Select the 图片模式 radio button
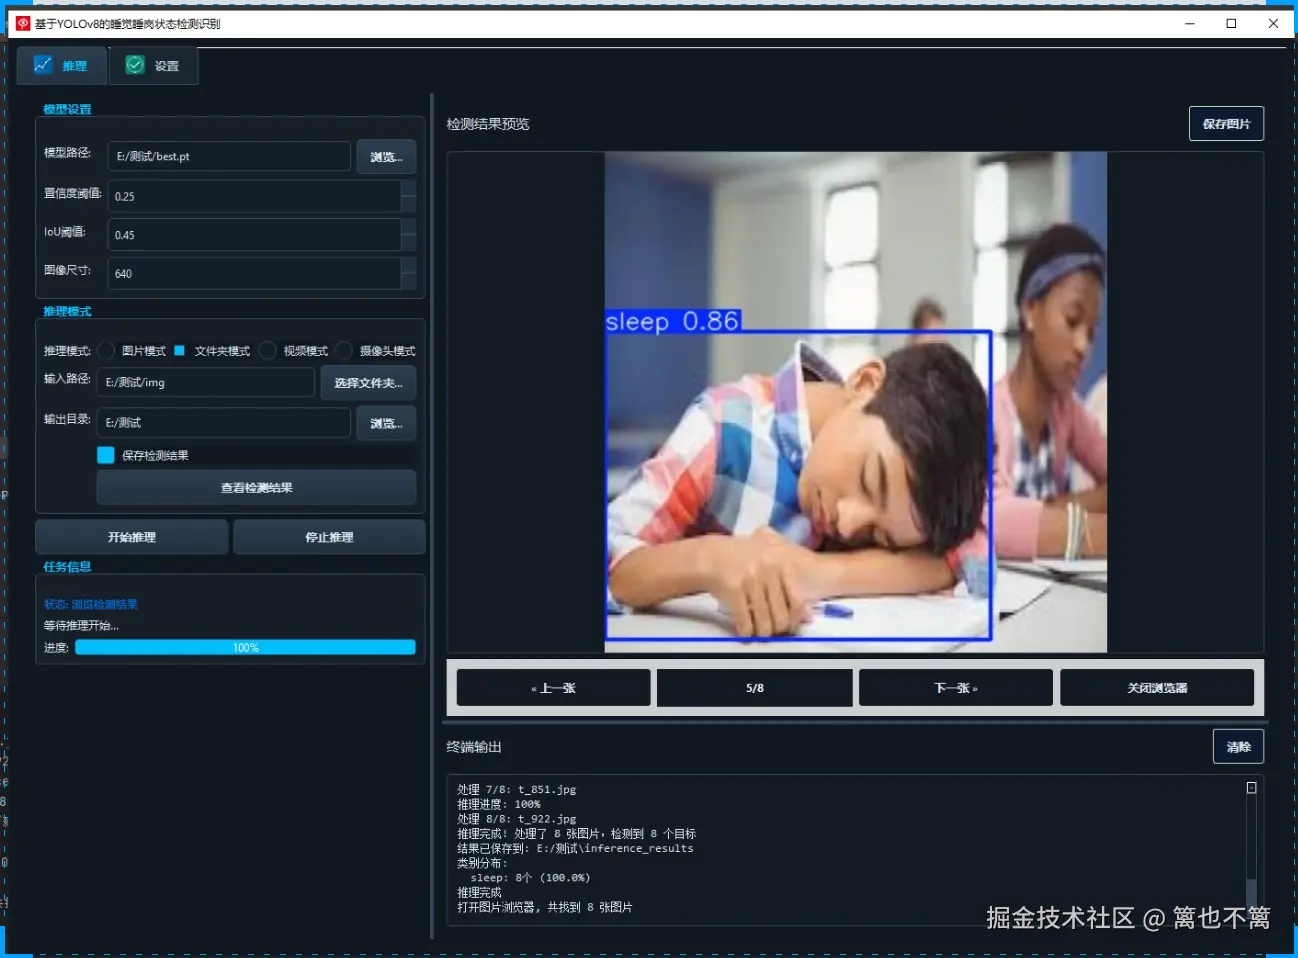The height and width of the screenshot is (958, 1298). (107, 350)
